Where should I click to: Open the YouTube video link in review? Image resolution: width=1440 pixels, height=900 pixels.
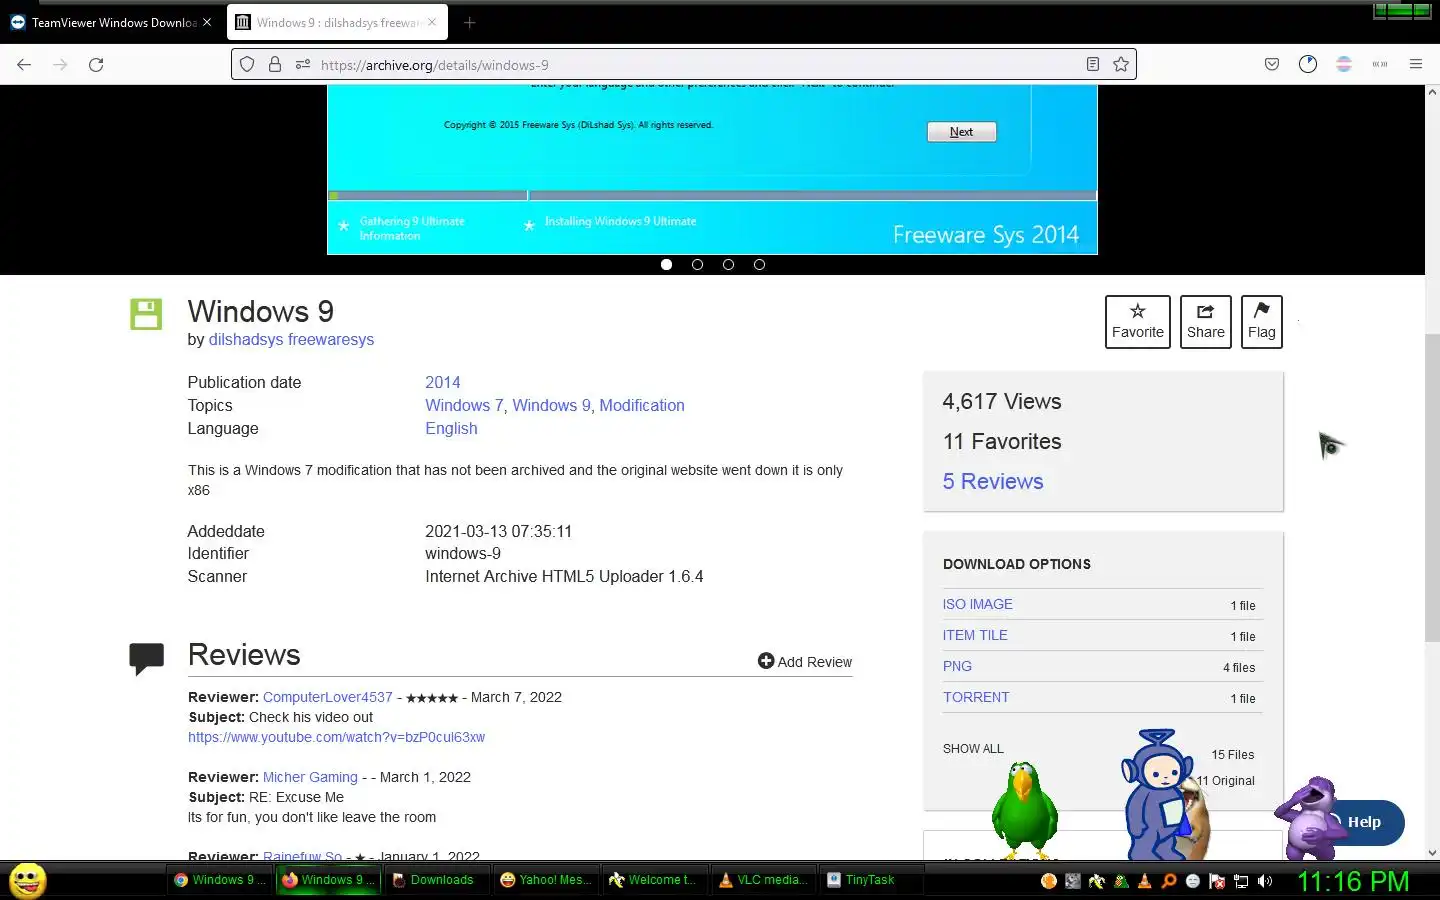(336, 738)
